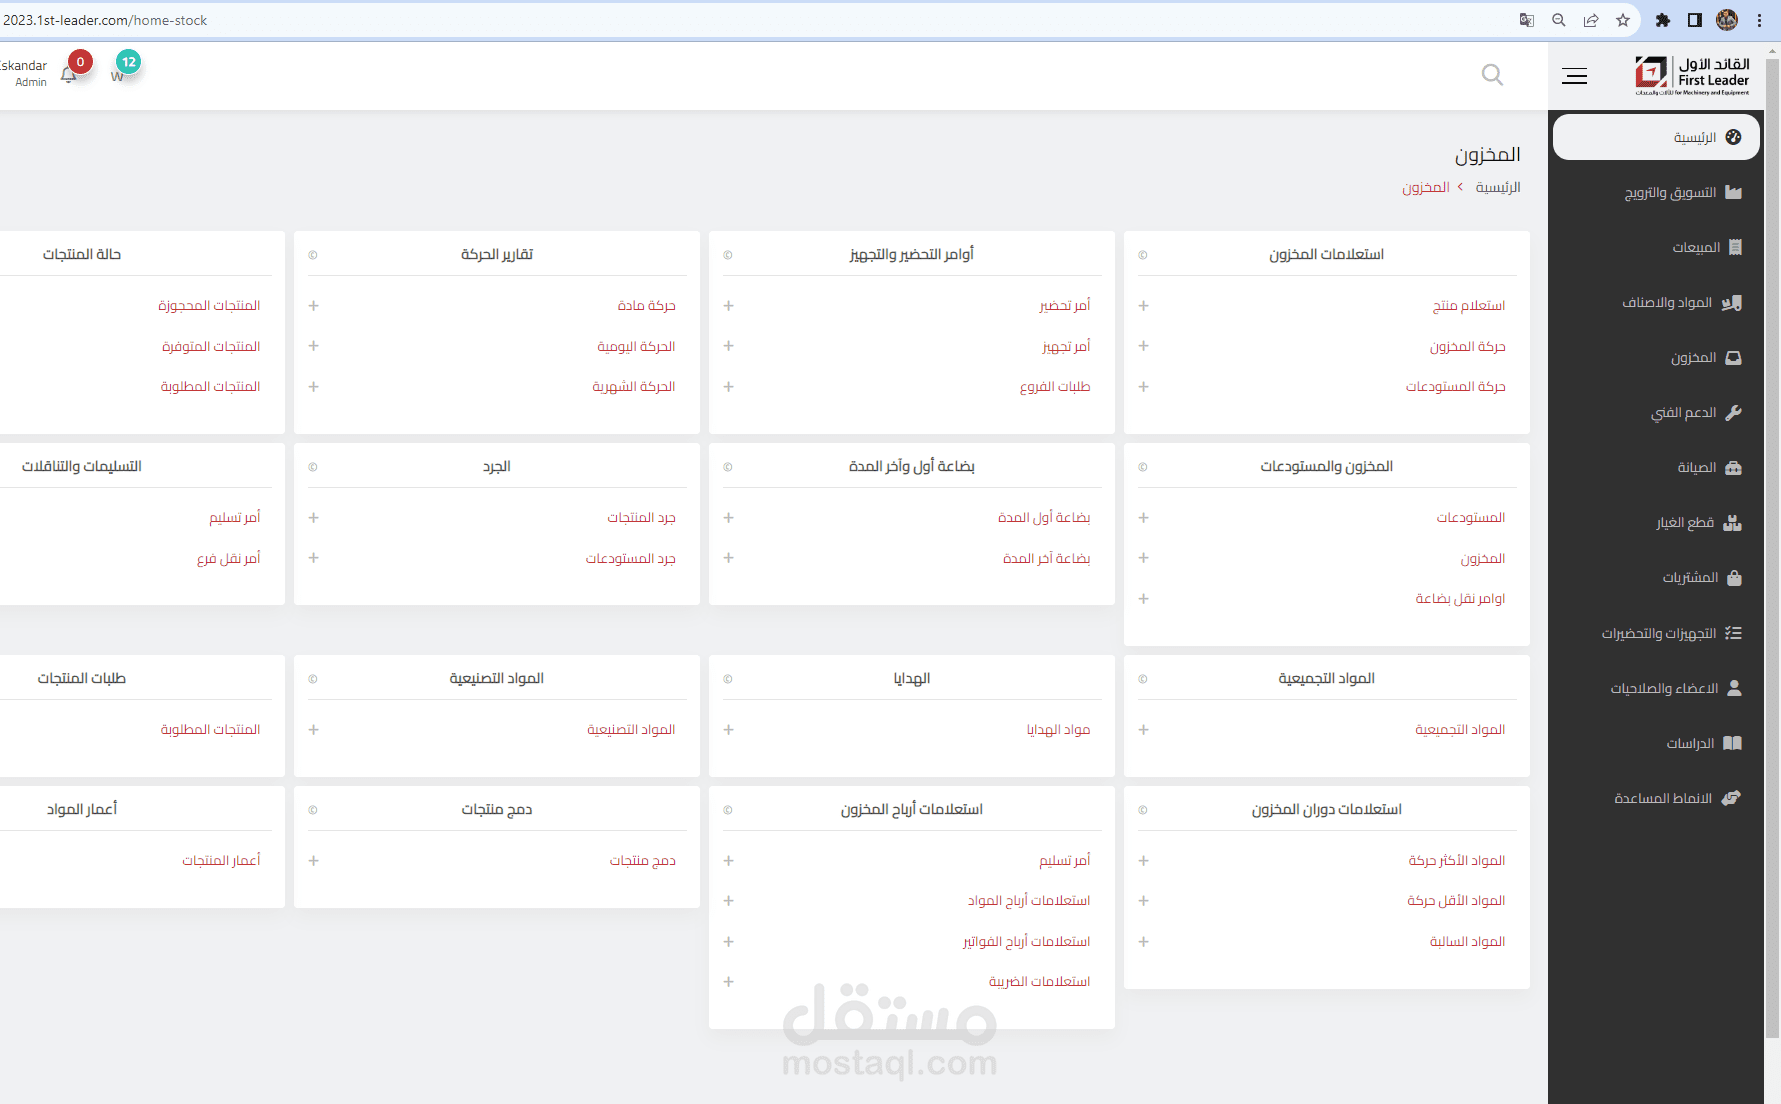The height and width of the screenshot is (1104, 1781).
Task: Open the بضاعة أول المدة link
Action: (x=1044, y=517)
